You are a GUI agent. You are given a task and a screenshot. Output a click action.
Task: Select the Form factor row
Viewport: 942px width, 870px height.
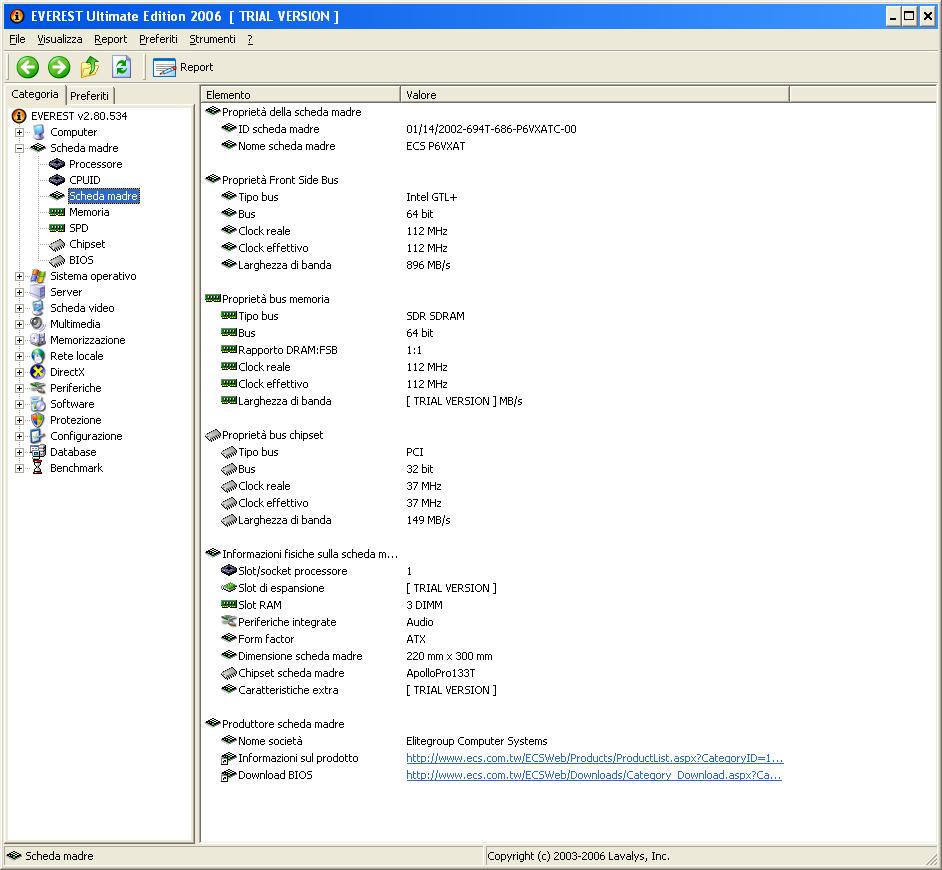266,639
